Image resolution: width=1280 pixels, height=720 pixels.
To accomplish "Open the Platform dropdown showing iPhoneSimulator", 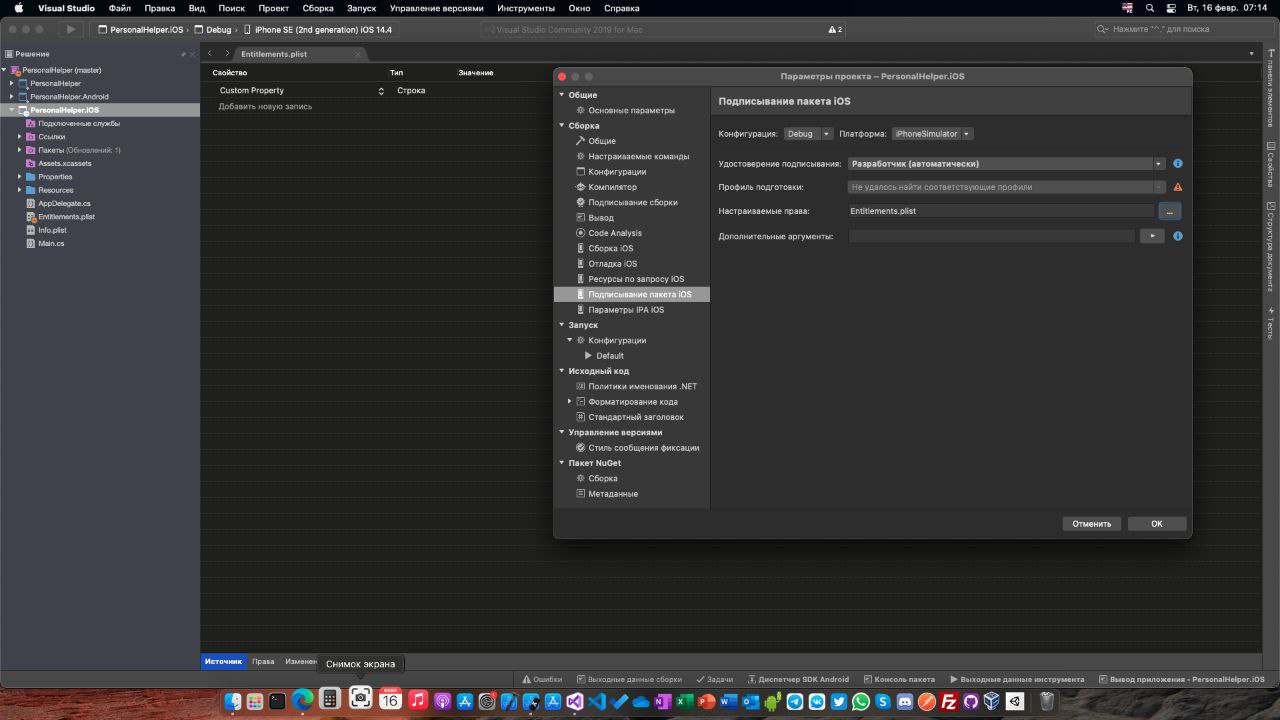I will [x=932, y=134].
